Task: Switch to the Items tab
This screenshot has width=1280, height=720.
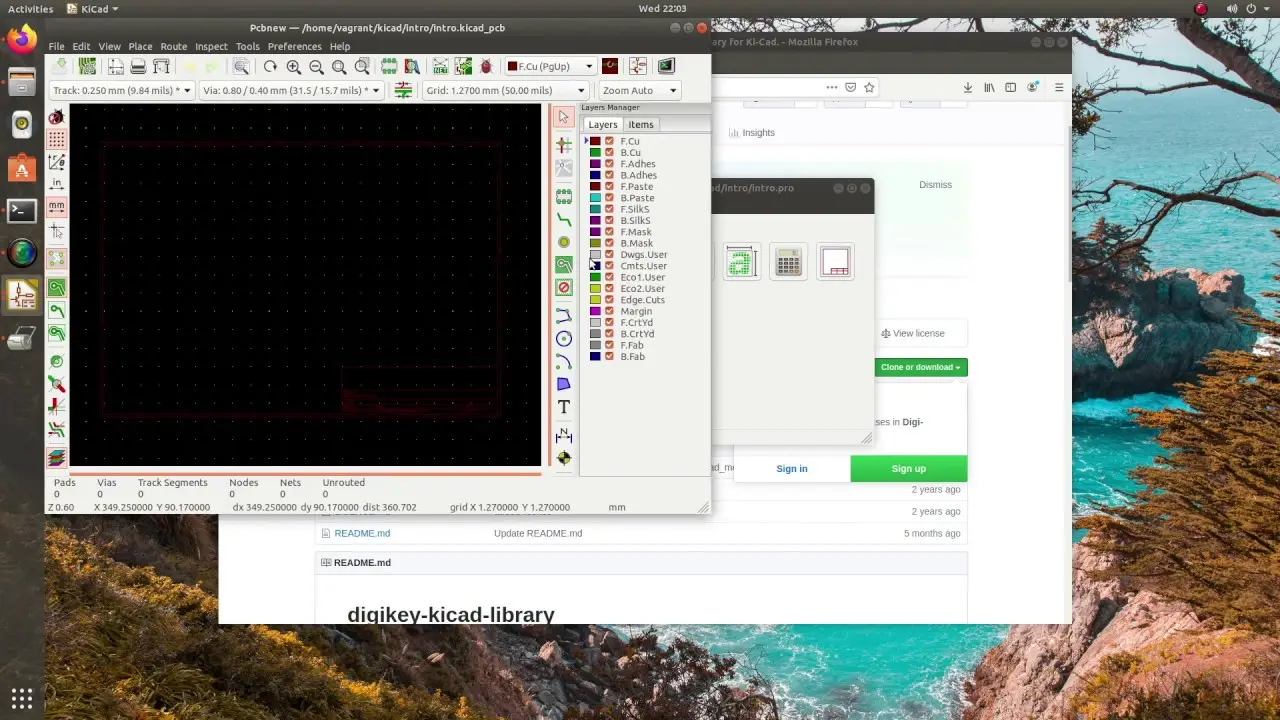Action: (x=641, y=125)
